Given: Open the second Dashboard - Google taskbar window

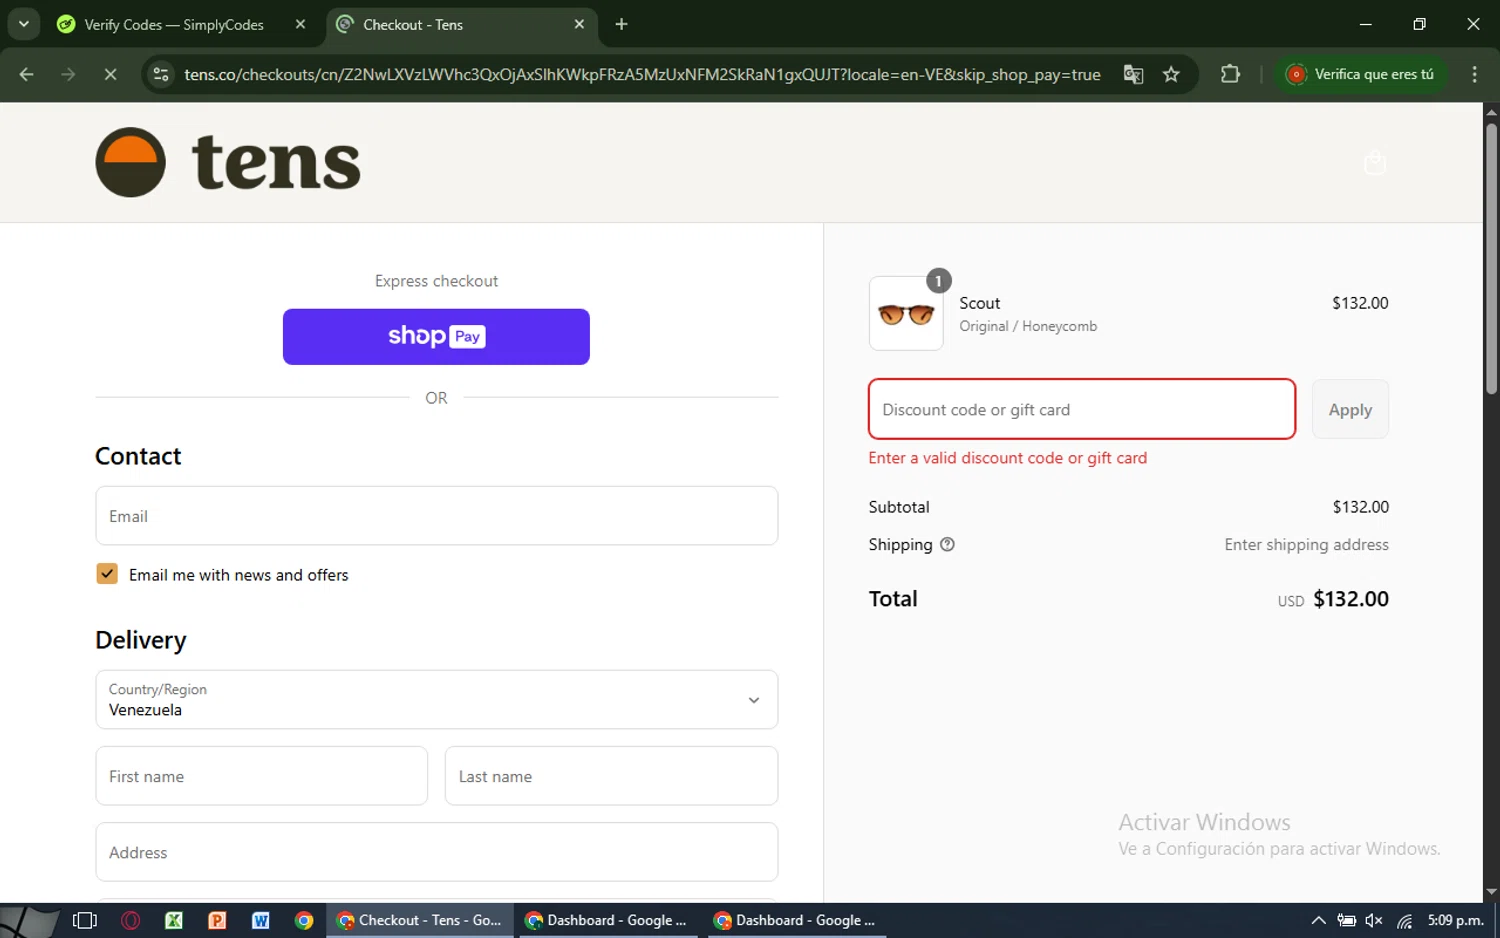Looking at the screenshot, I should [x=796, y=920].
